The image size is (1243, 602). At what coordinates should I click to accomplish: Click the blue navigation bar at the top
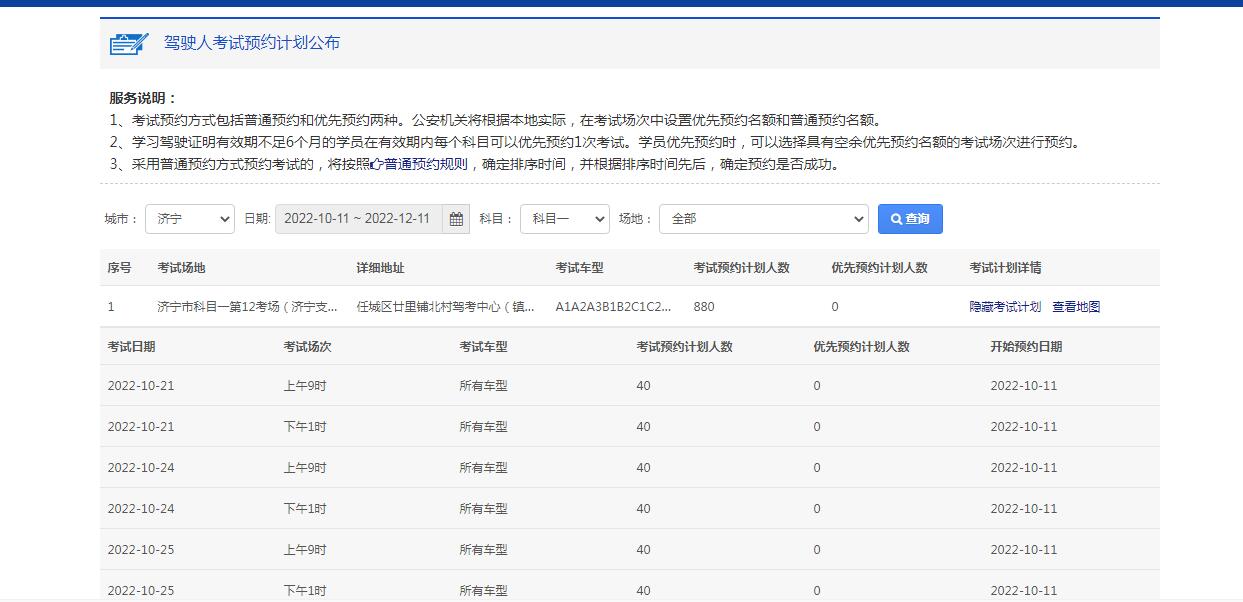click(621, 5)
